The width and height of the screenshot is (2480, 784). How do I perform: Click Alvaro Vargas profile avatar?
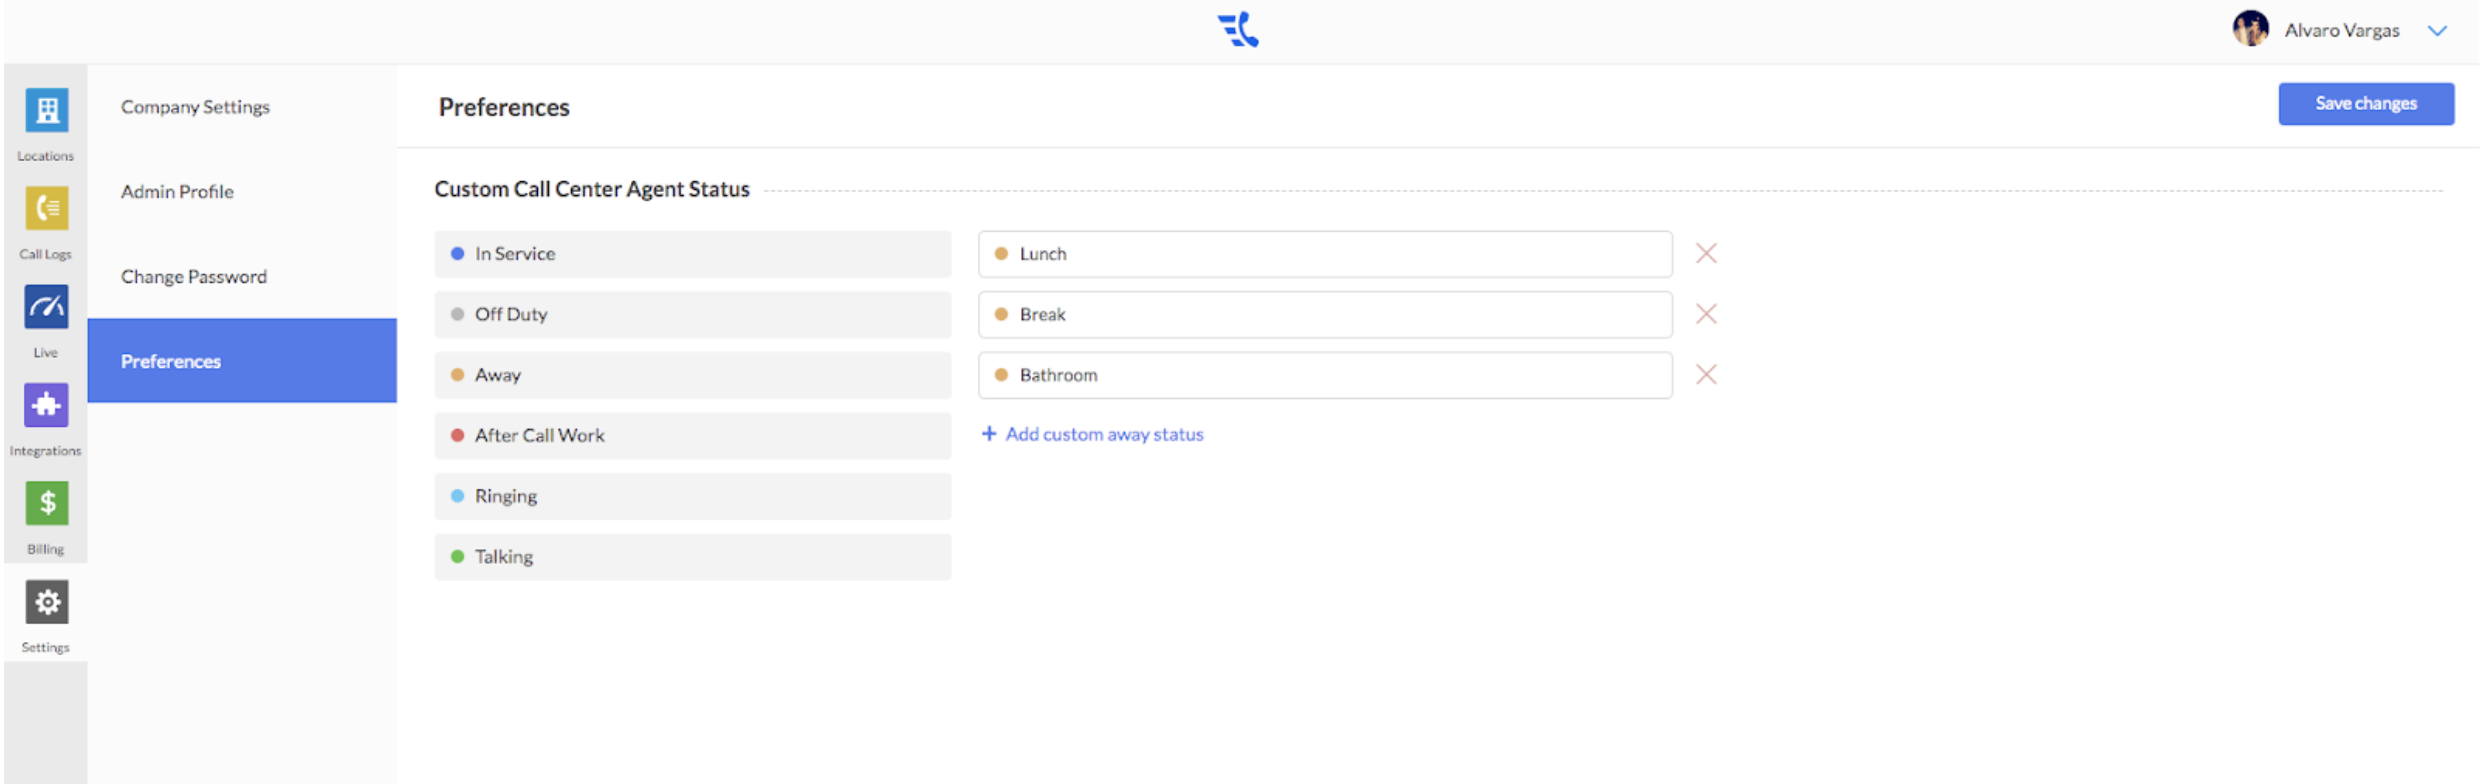(x=2250, y=29)
